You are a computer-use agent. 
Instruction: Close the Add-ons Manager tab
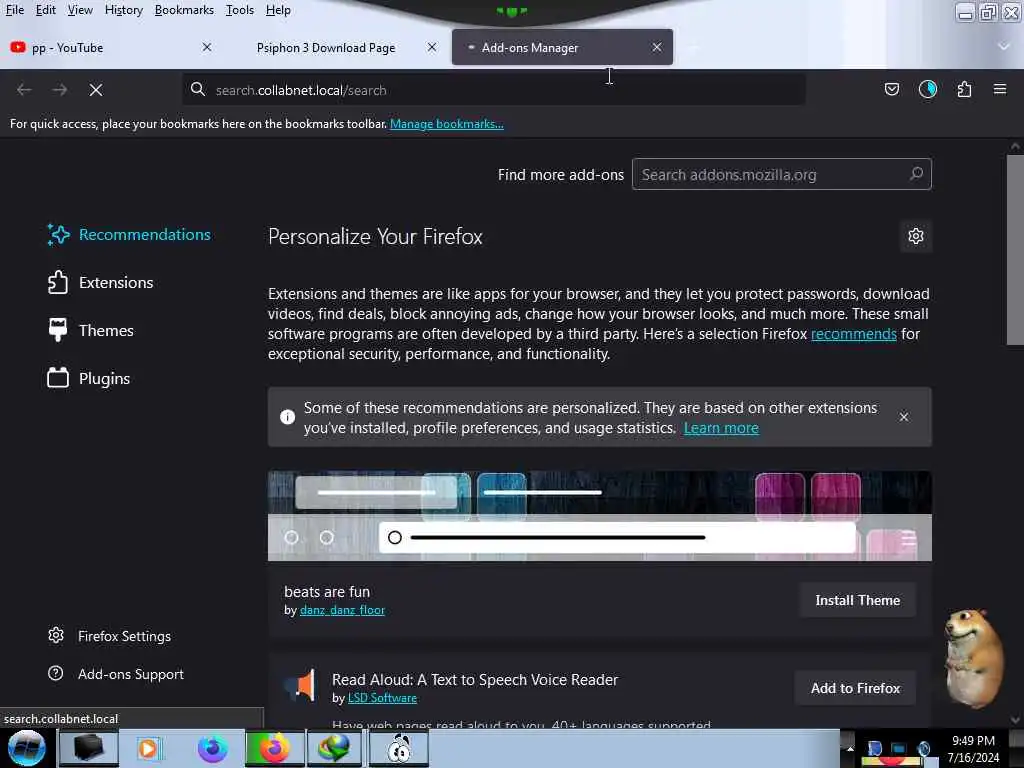click(657, 47)
